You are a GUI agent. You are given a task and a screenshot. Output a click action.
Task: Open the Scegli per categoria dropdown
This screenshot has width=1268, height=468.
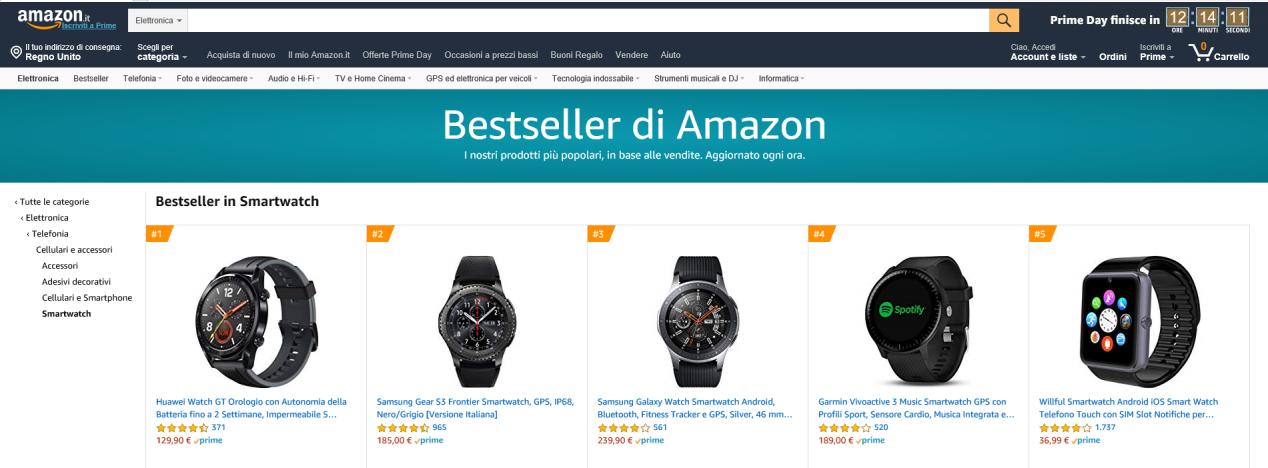(162, 51)
